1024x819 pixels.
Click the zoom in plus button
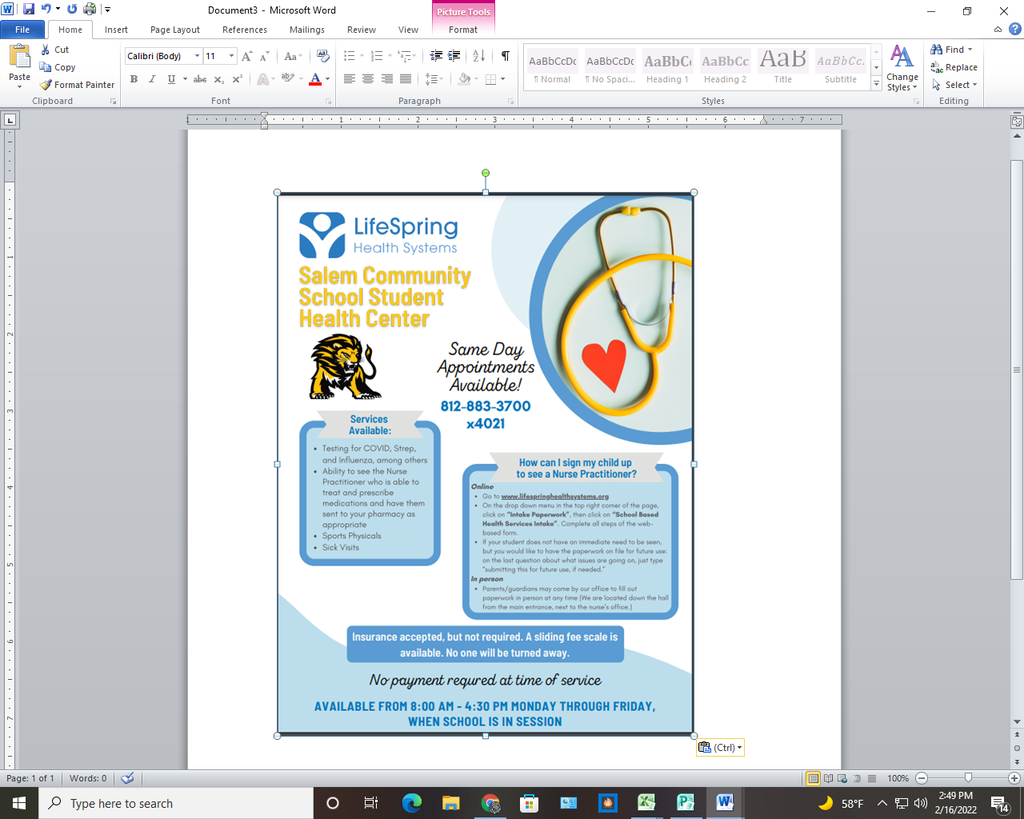pos(1014,778)
